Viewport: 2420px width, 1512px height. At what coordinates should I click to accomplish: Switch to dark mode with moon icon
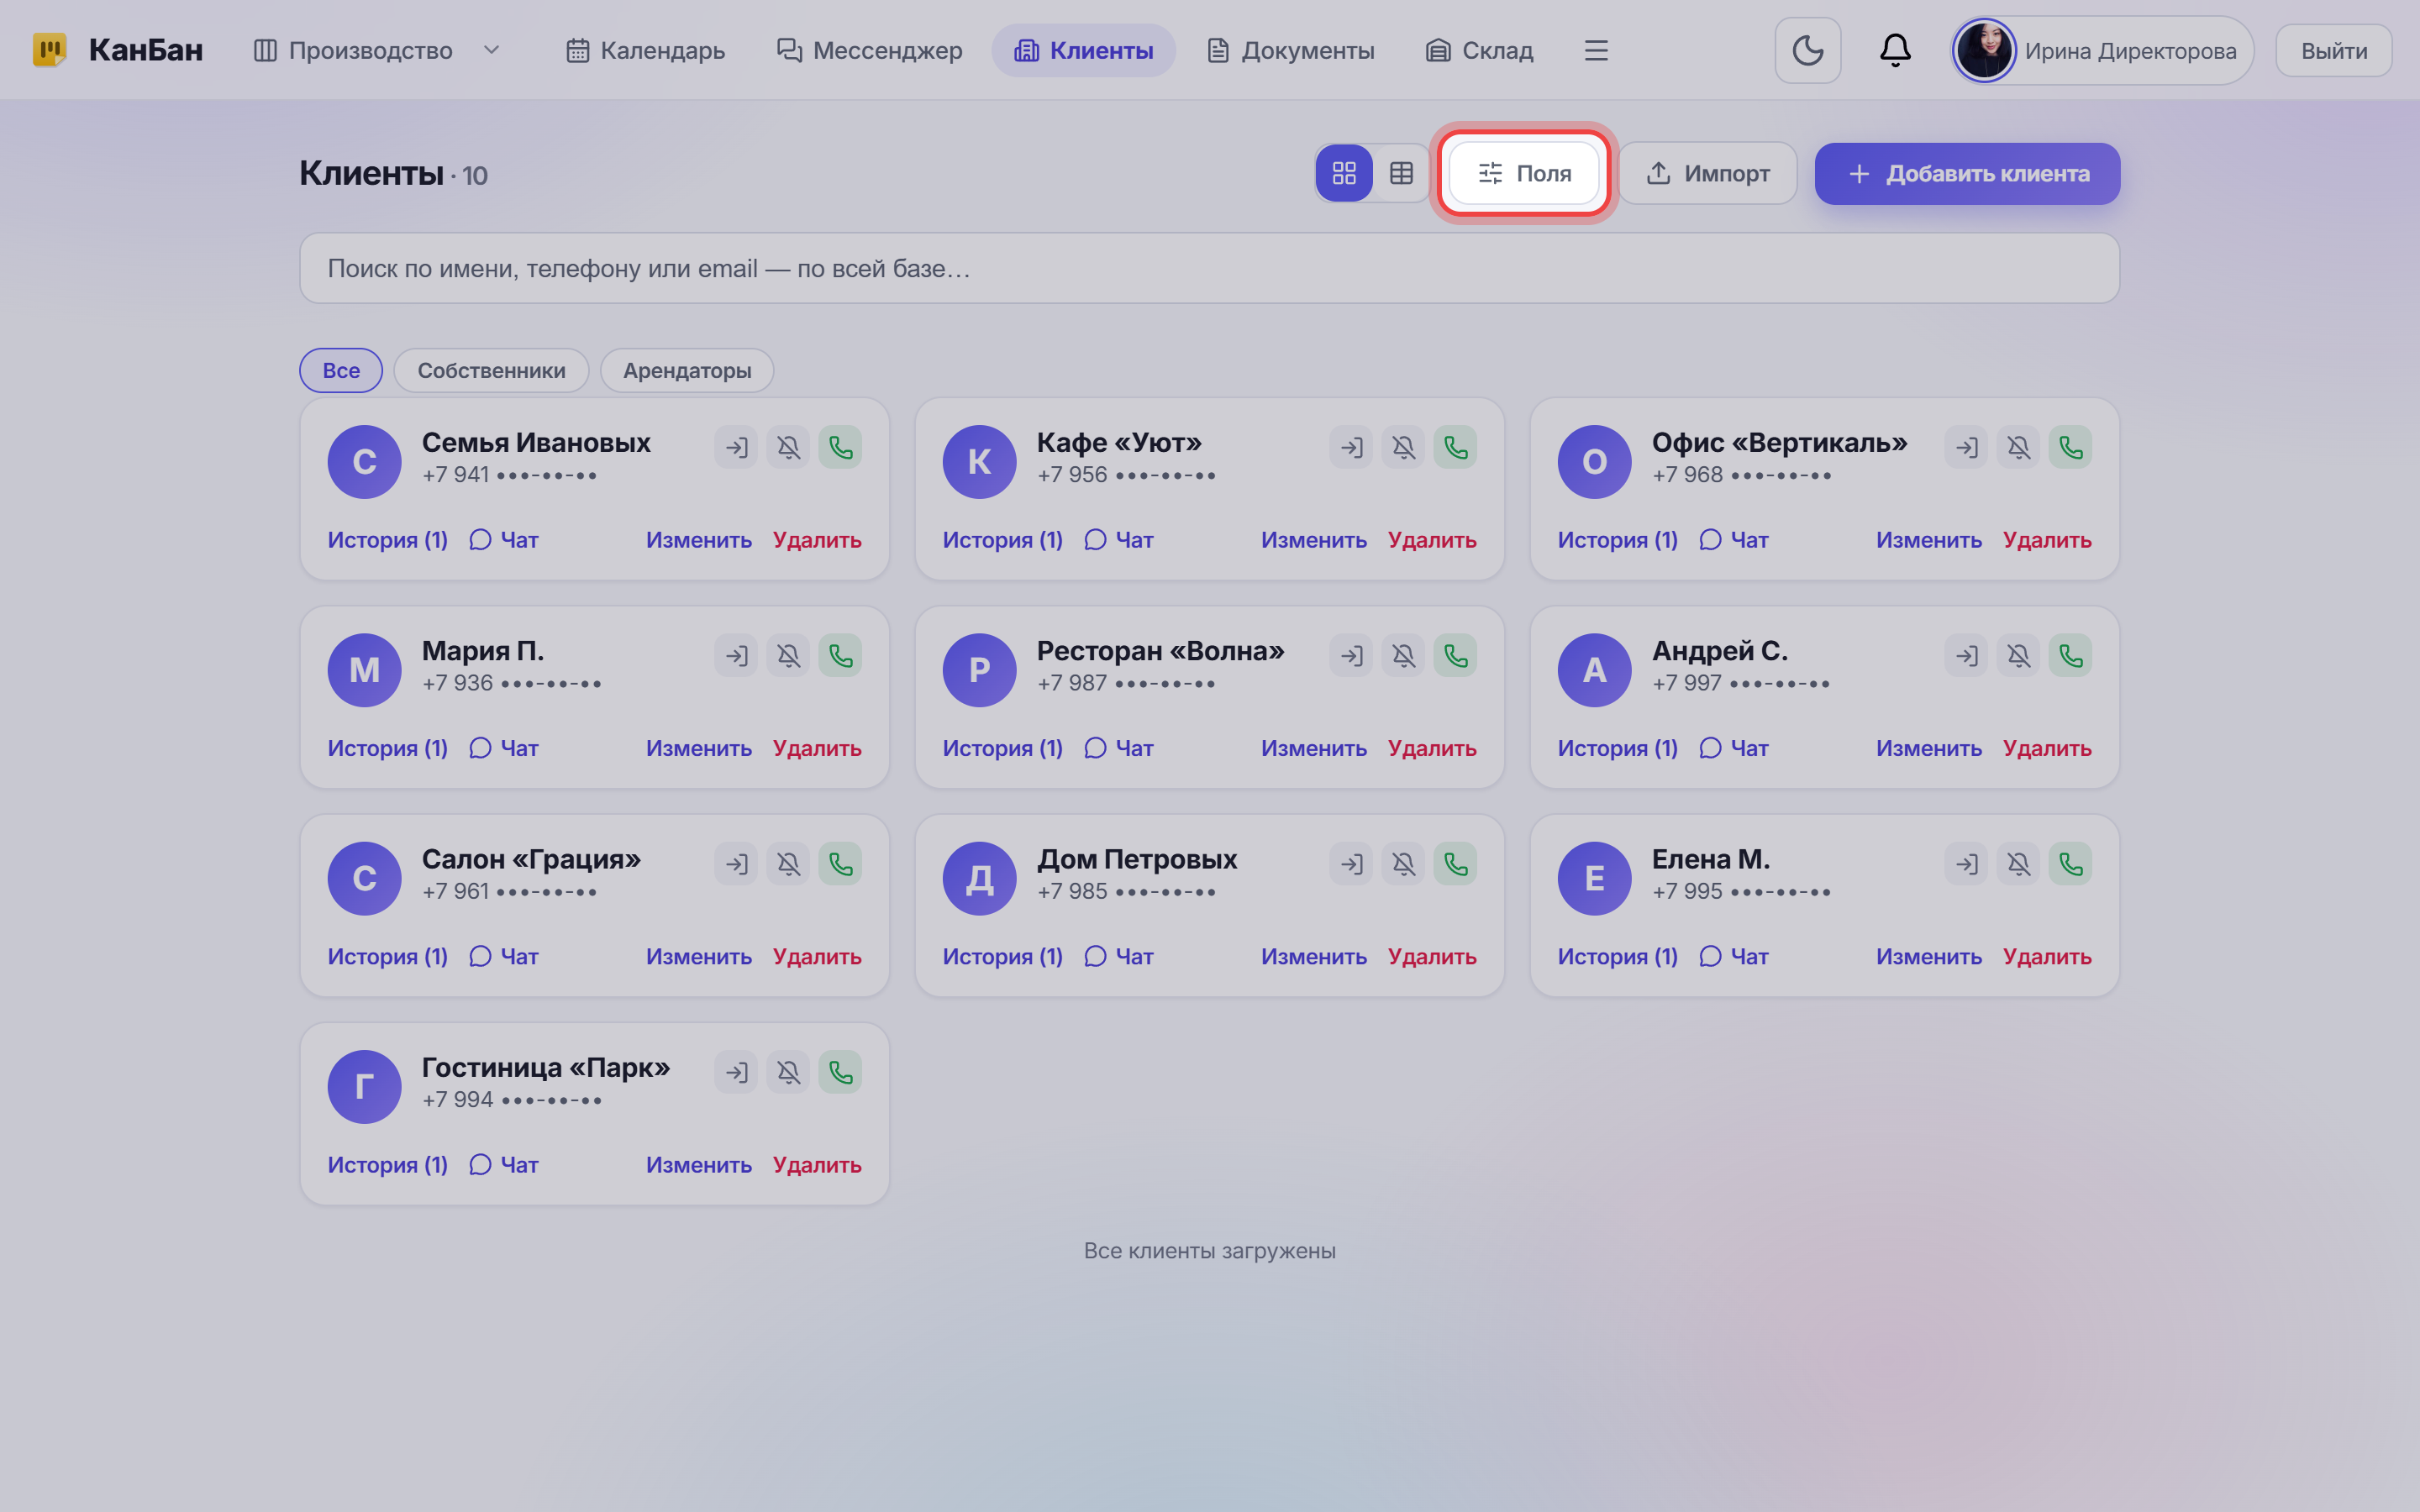click(x=1807, y=50)
